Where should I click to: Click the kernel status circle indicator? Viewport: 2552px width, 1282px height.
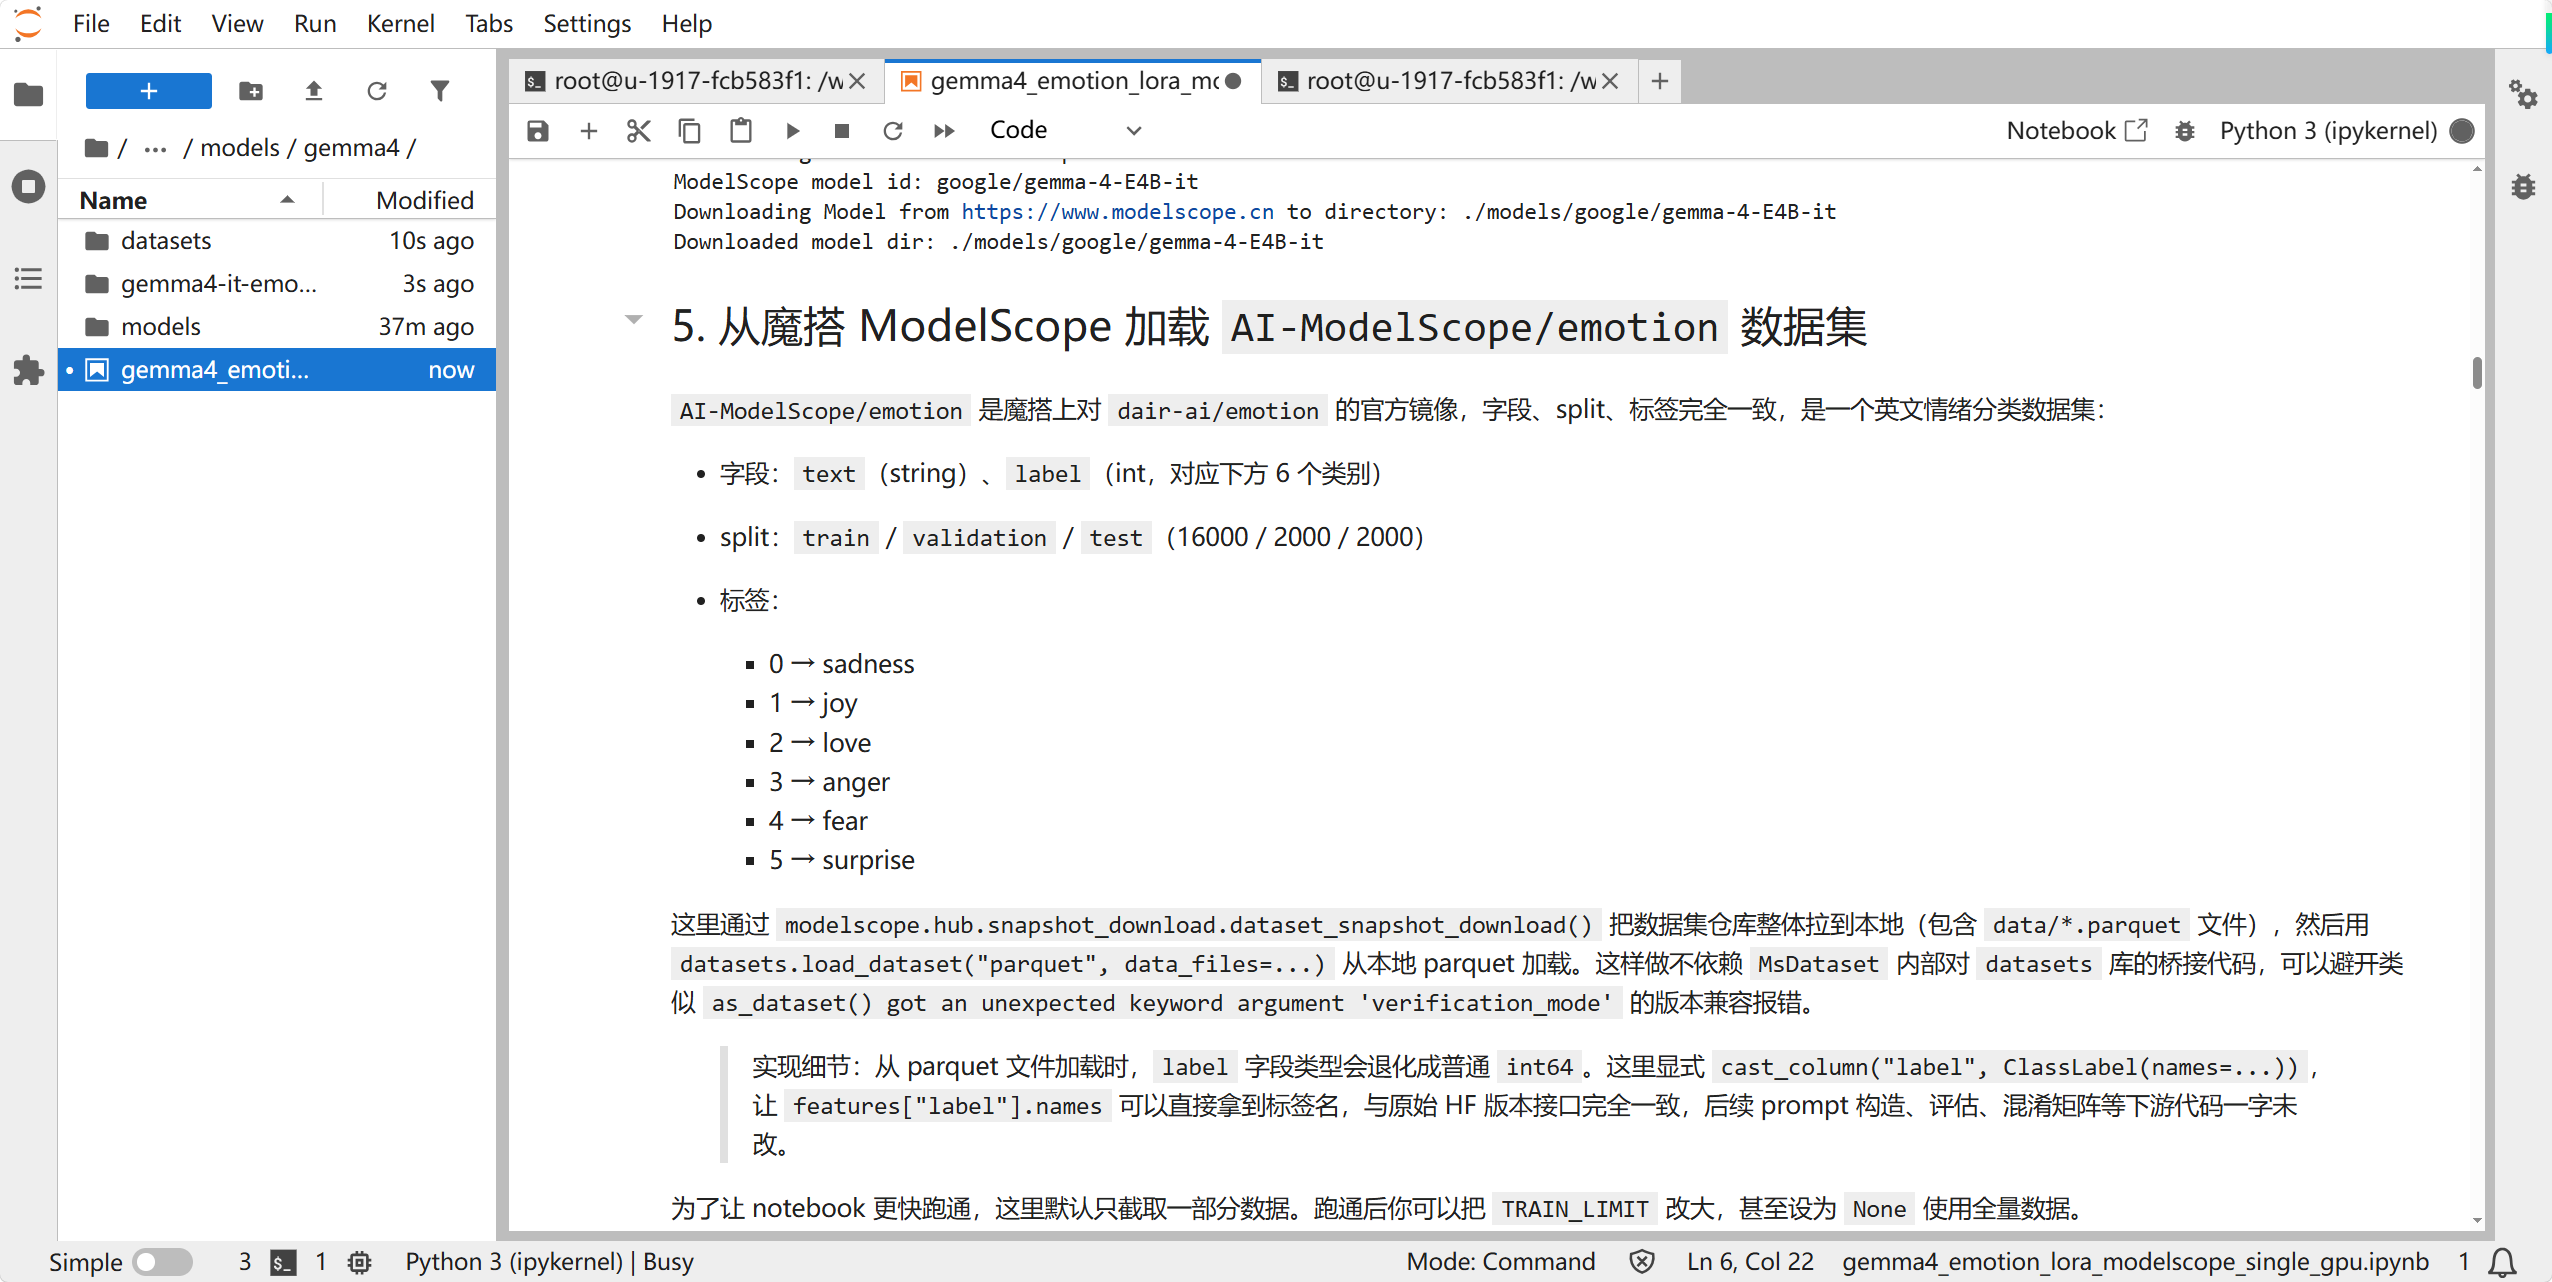[2463, 131]
